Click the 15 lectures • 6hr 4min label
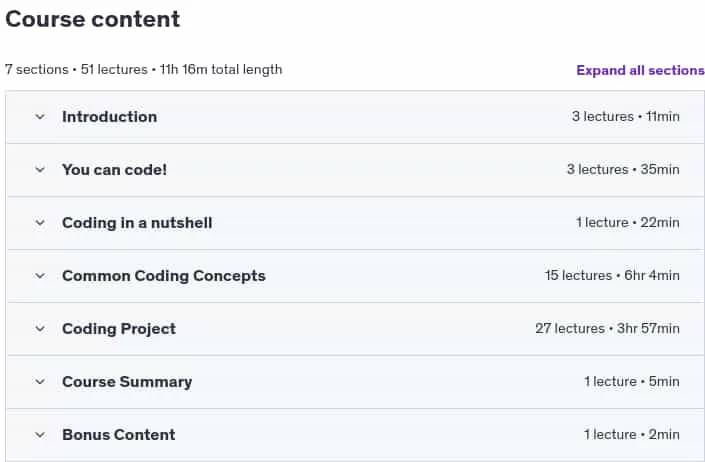The width and height of the screenshot is (705, 462). coord(612,275)
